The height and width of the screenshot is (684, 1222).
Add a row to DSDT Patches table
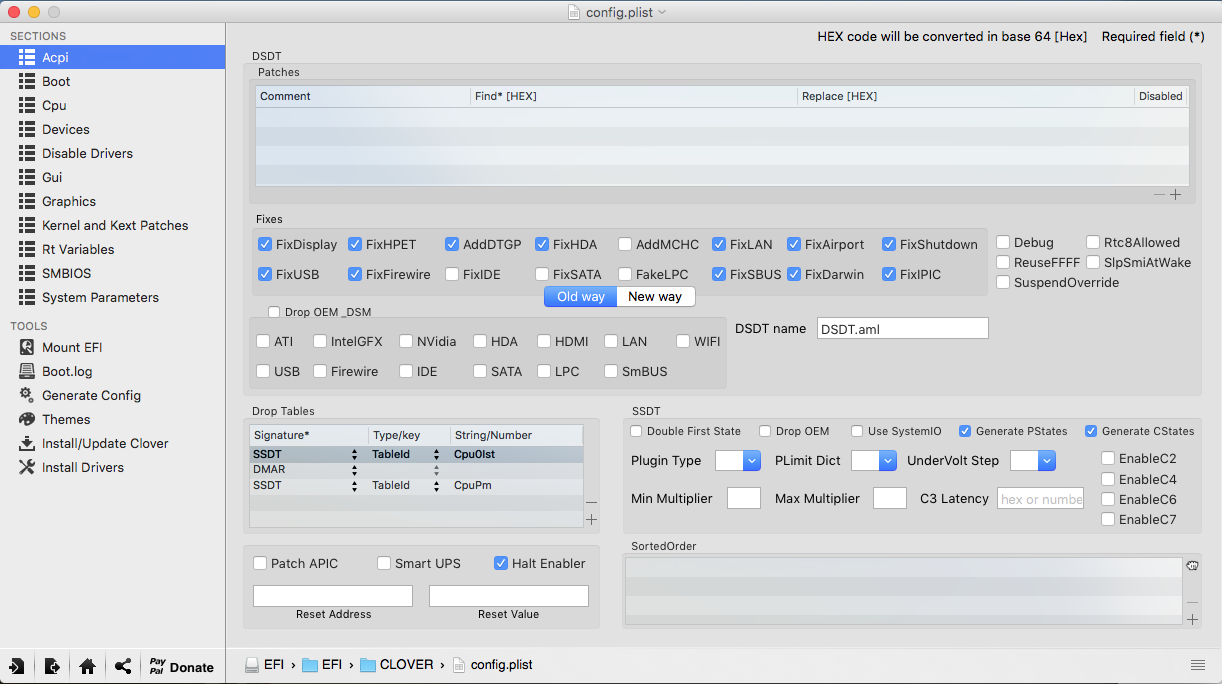1176,195
